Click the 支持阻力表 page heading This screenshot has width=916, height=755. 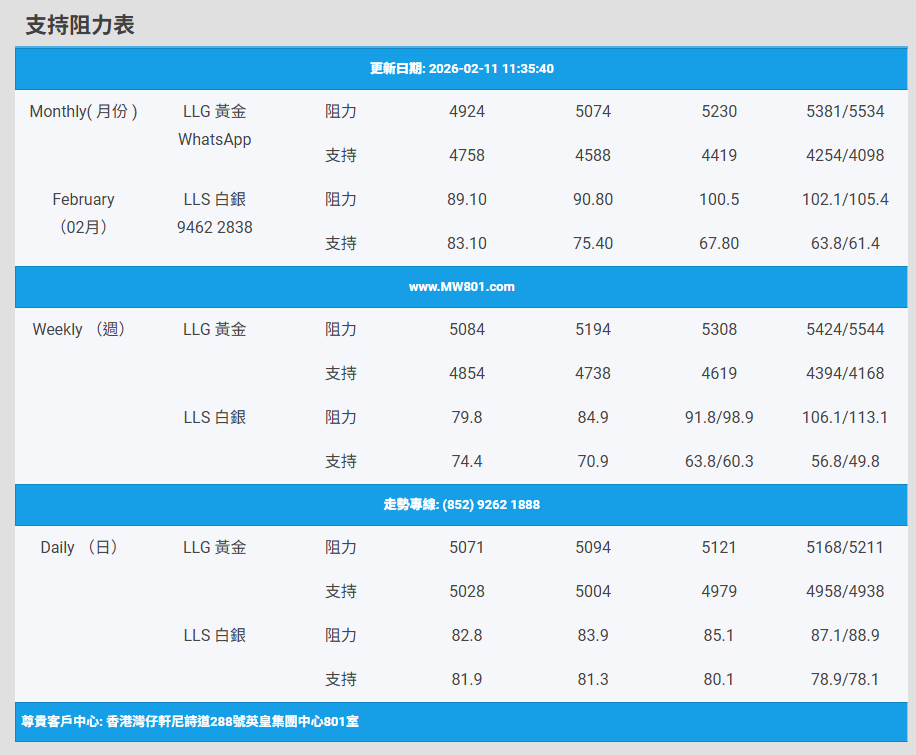80,26
